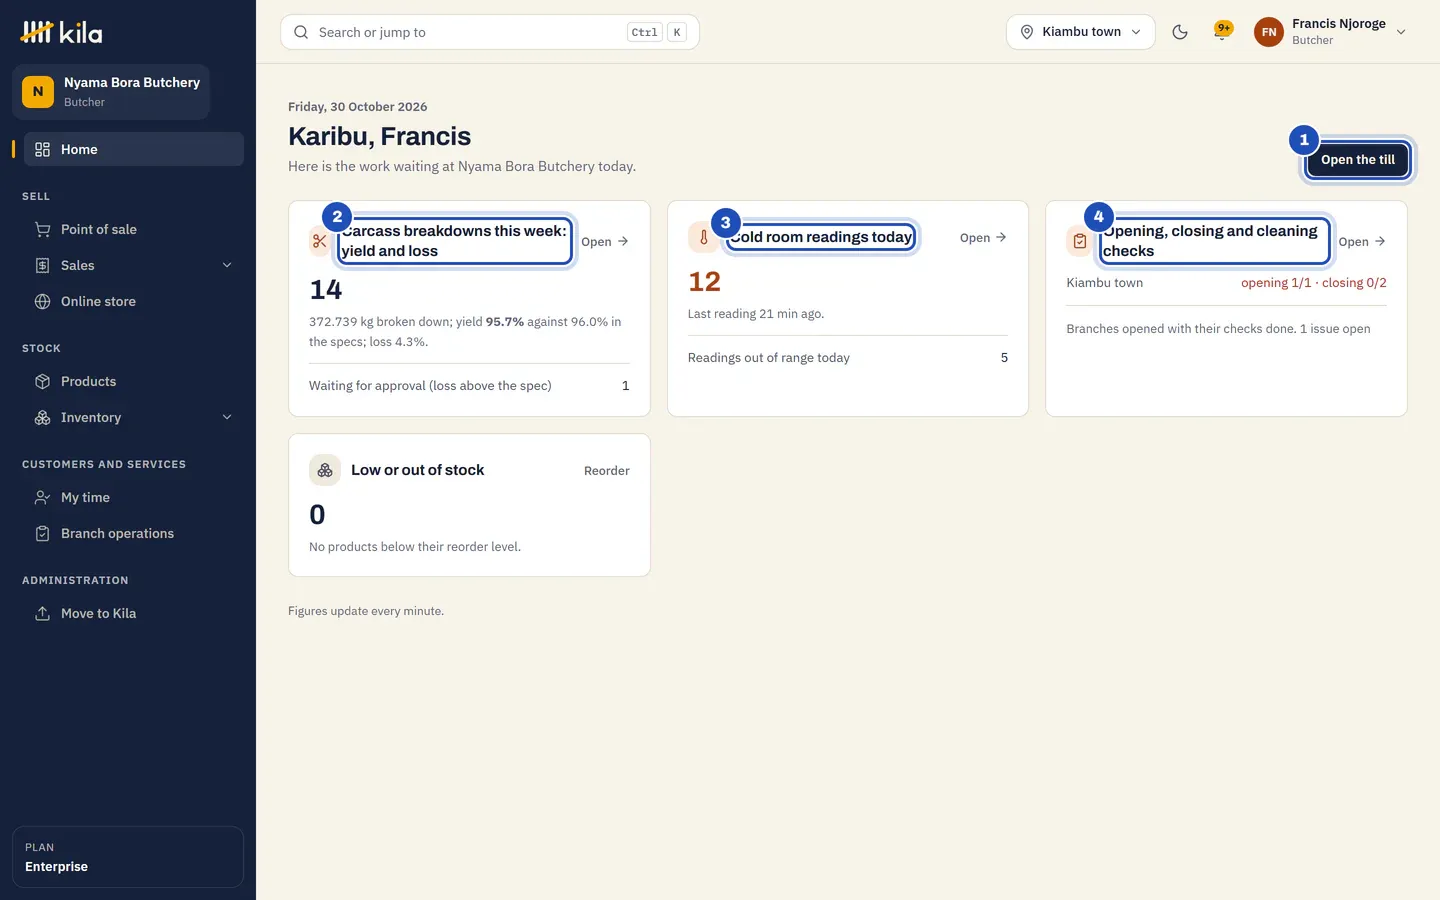This screenshot has width=1440, height=900.
Task: Click the search magnifier icon
Action: (x=301, y=32)
